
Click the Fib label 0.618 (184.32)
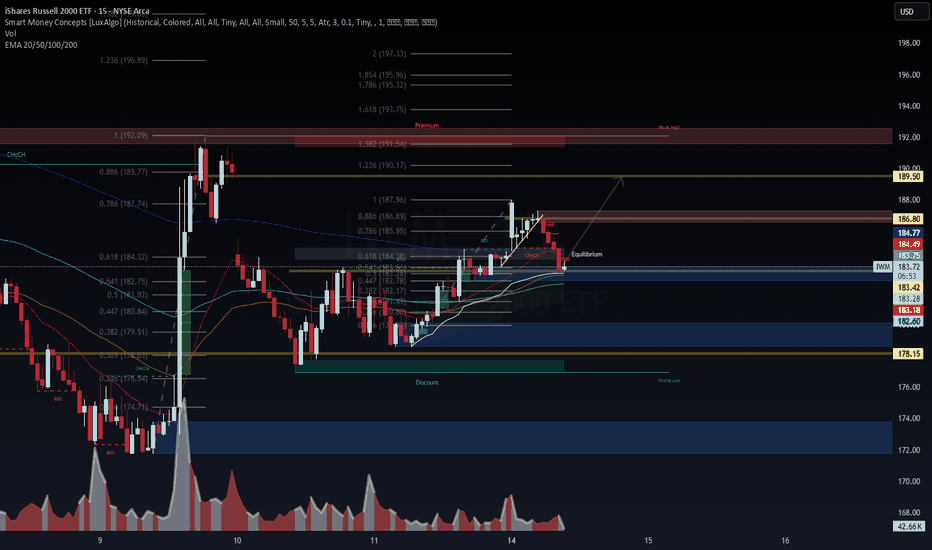pos(124,257)
